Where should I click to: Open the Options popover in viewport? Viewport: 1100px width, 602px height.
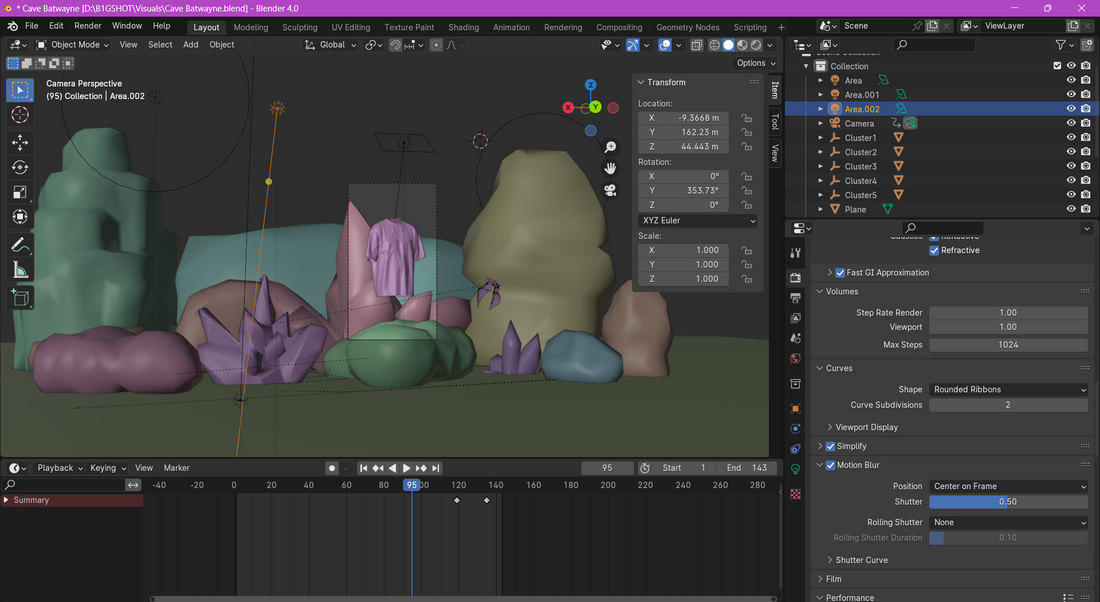pos(756,63)
